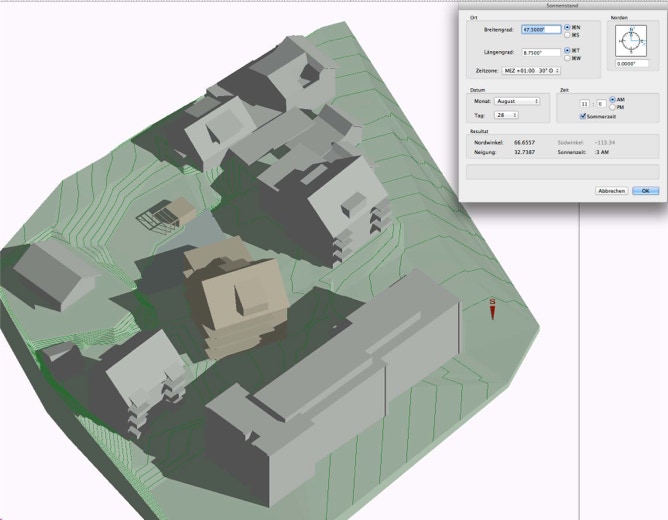Click the north angle 0.0000° field
Image resolution: width=668 pixels, height=520 pixels.
632,63
